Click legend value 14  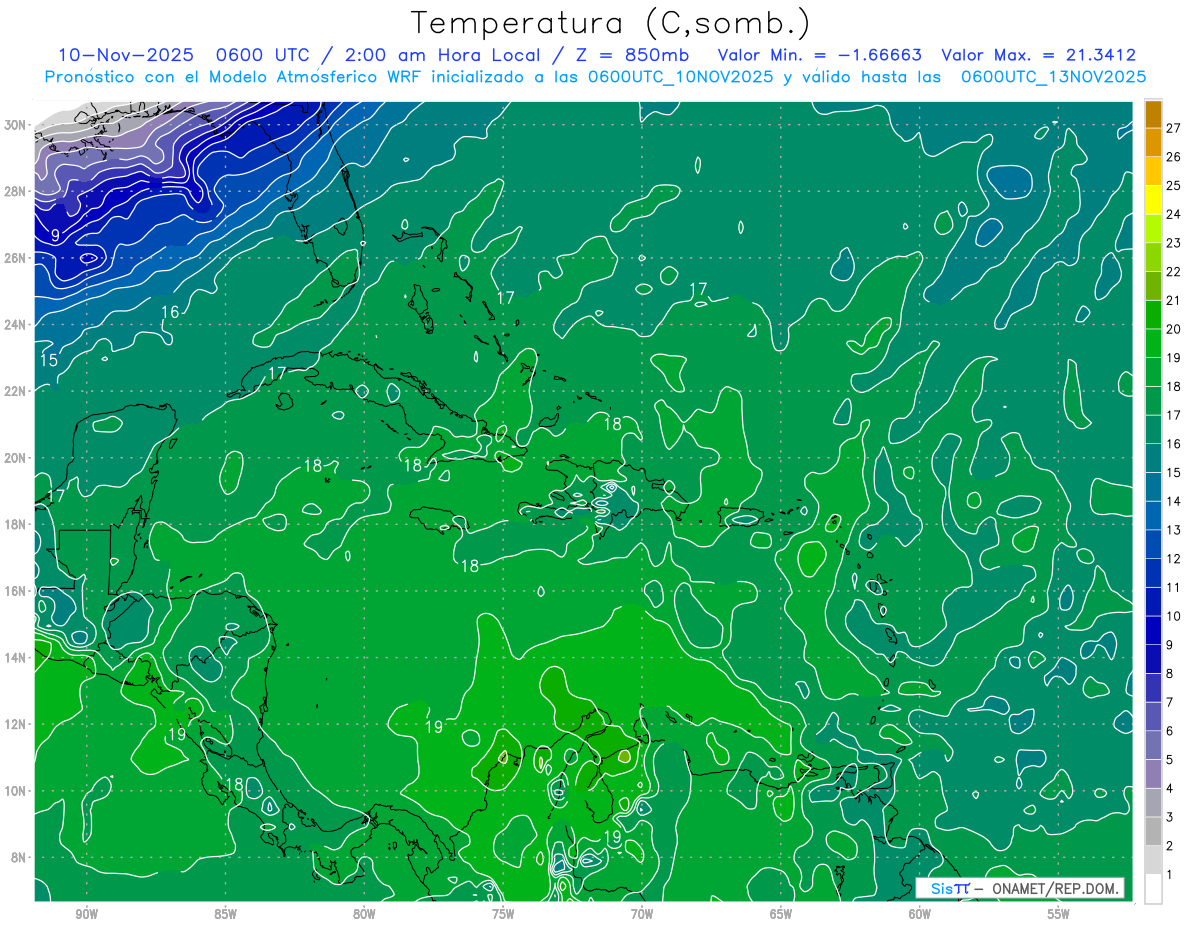[1174, 501]
